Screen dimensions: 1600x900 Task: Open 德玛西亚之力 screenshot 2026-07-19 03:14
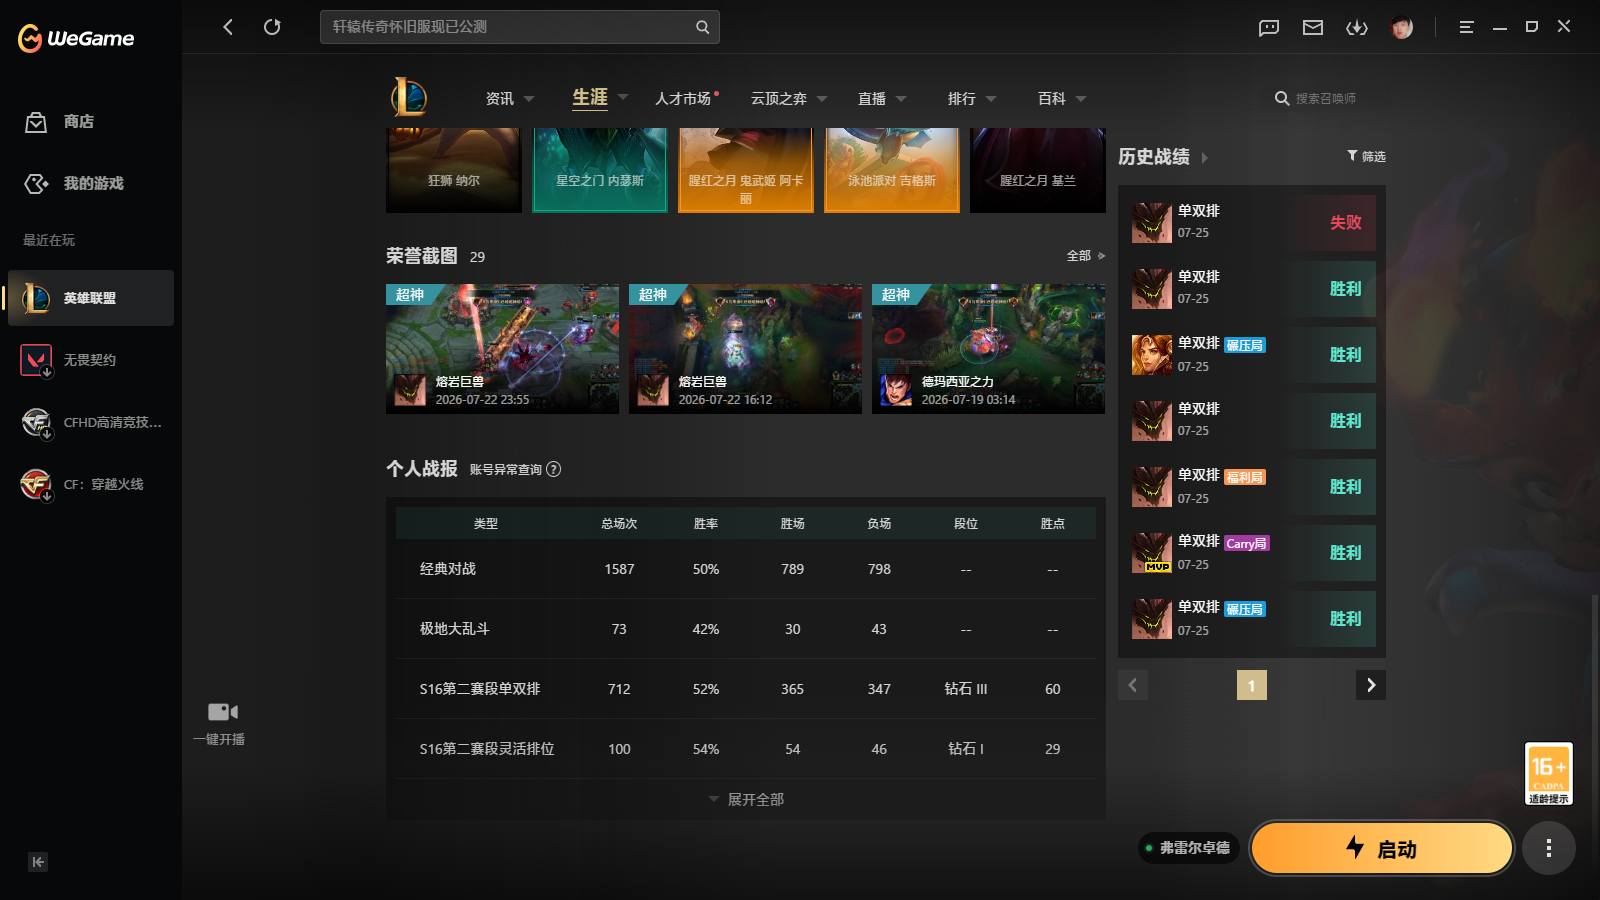[988, 348]
